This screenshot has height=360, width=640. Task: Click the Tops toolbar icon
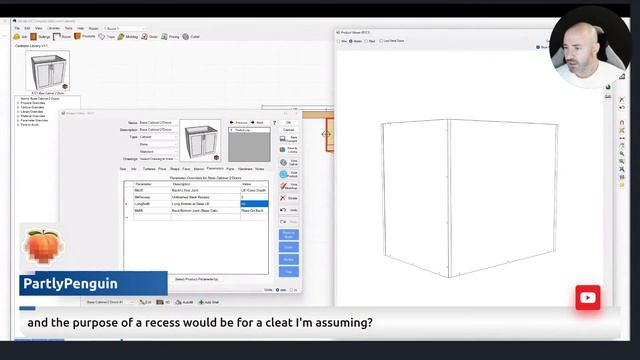pos(102,37)
